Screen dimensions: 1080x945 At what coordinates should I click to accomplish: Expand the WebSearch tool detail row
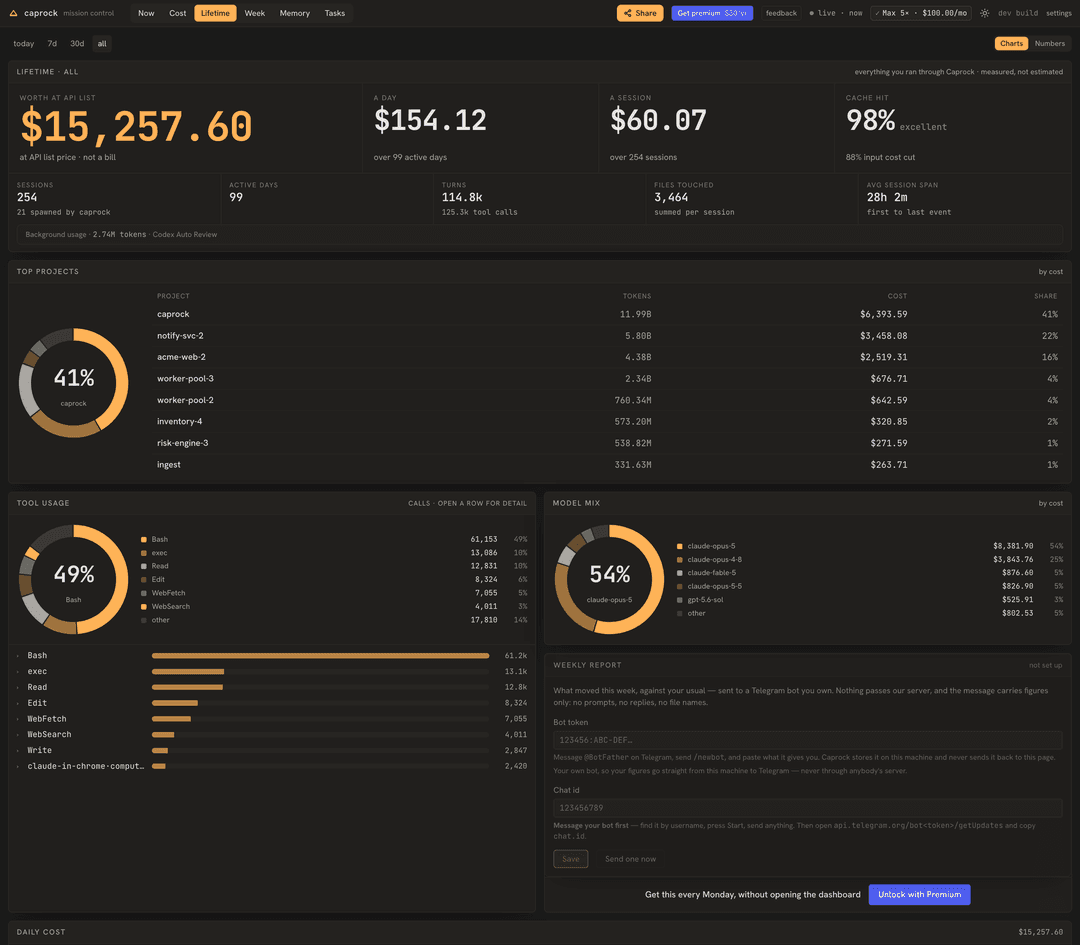(272, 735)
